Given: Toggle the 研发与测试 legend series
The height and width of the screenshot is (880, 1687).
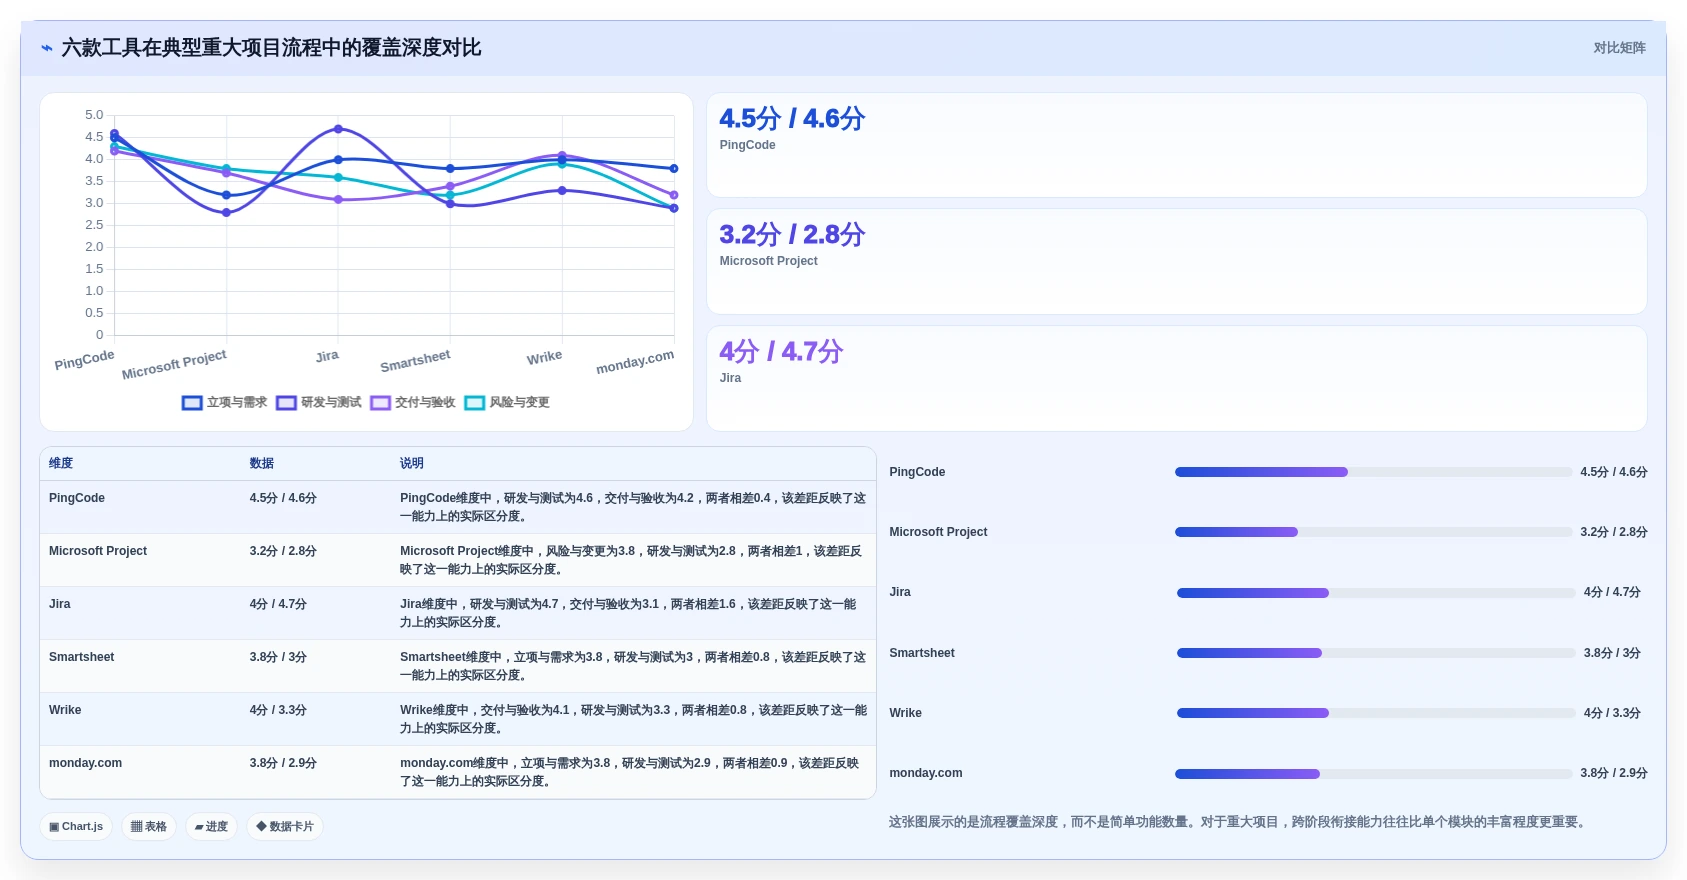Looking at the screenshot, I should [319, 402].
